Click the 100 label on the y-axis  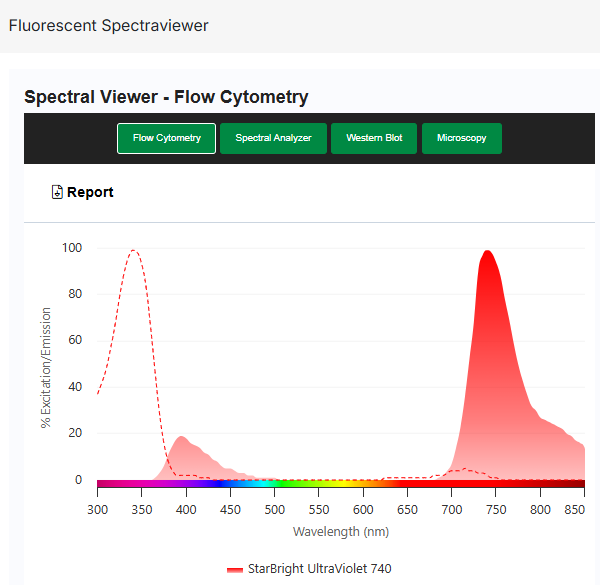pyautogui.click(x=71, y=248)
